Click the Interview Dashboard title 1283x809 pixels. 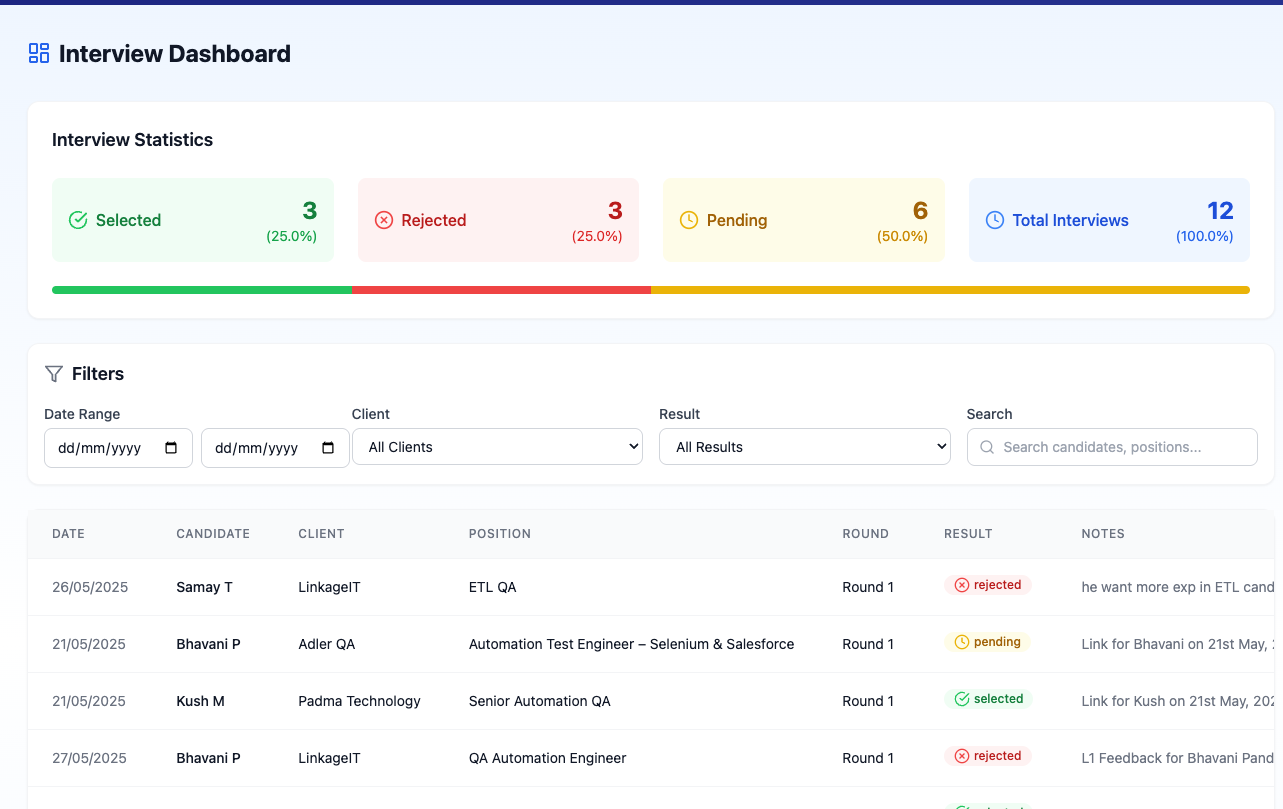point(173,53)
